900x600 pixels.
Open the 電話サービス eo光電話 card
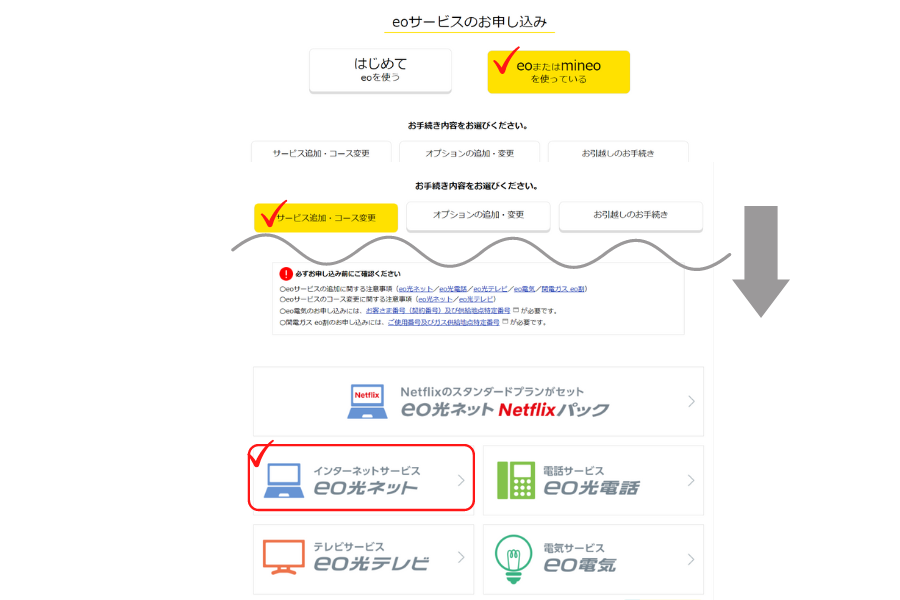[x=593, y=480]
